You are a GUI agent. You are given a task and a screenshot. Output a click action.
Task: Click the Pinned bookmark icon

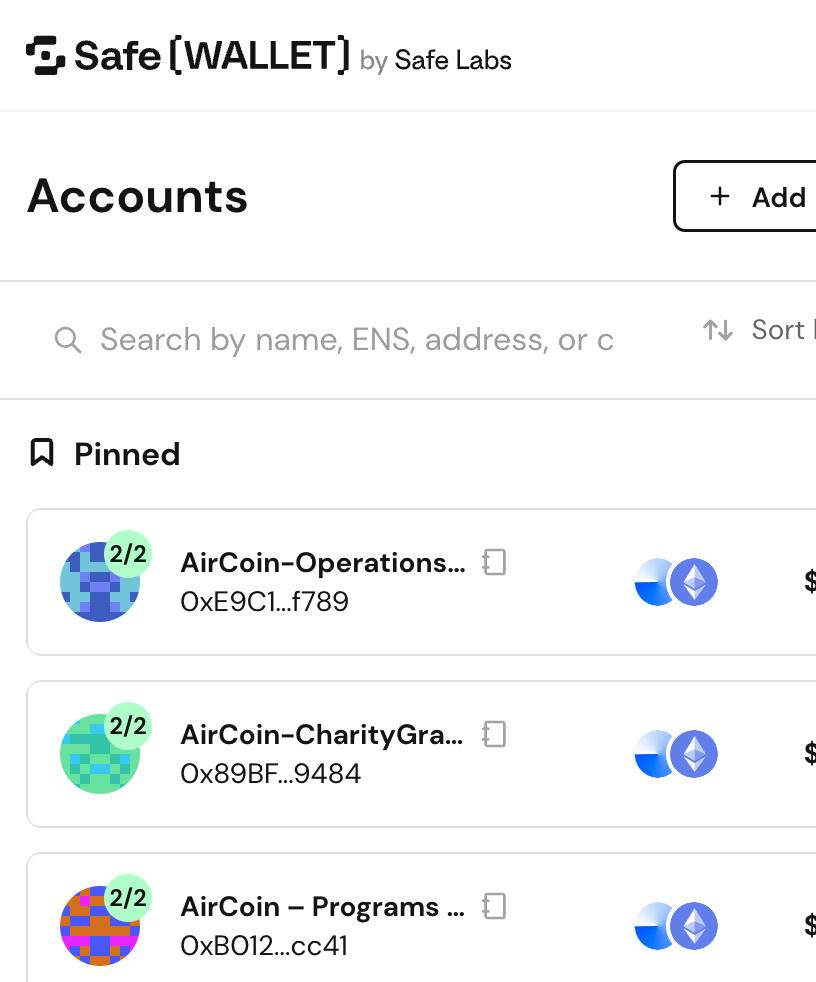[41, 453]
